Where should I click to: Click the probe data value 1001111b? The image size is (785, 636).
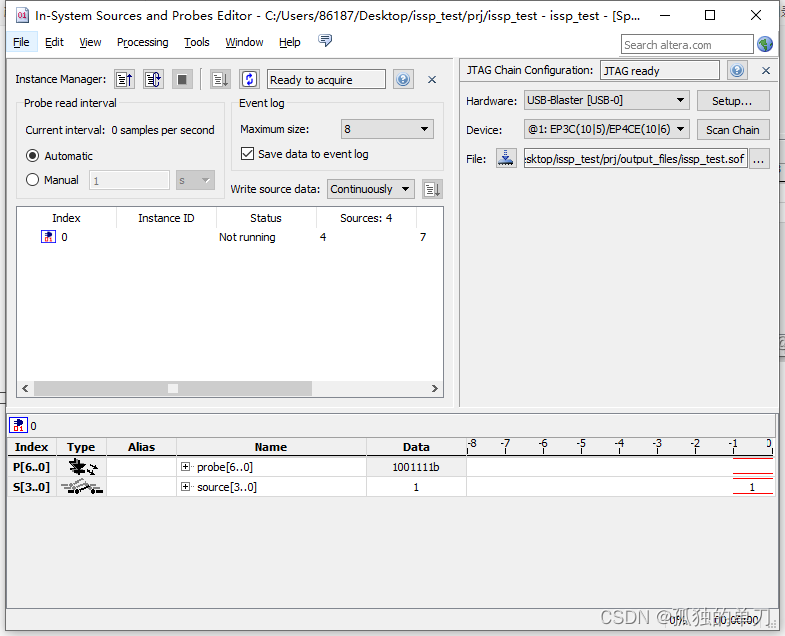coord(416,467)
